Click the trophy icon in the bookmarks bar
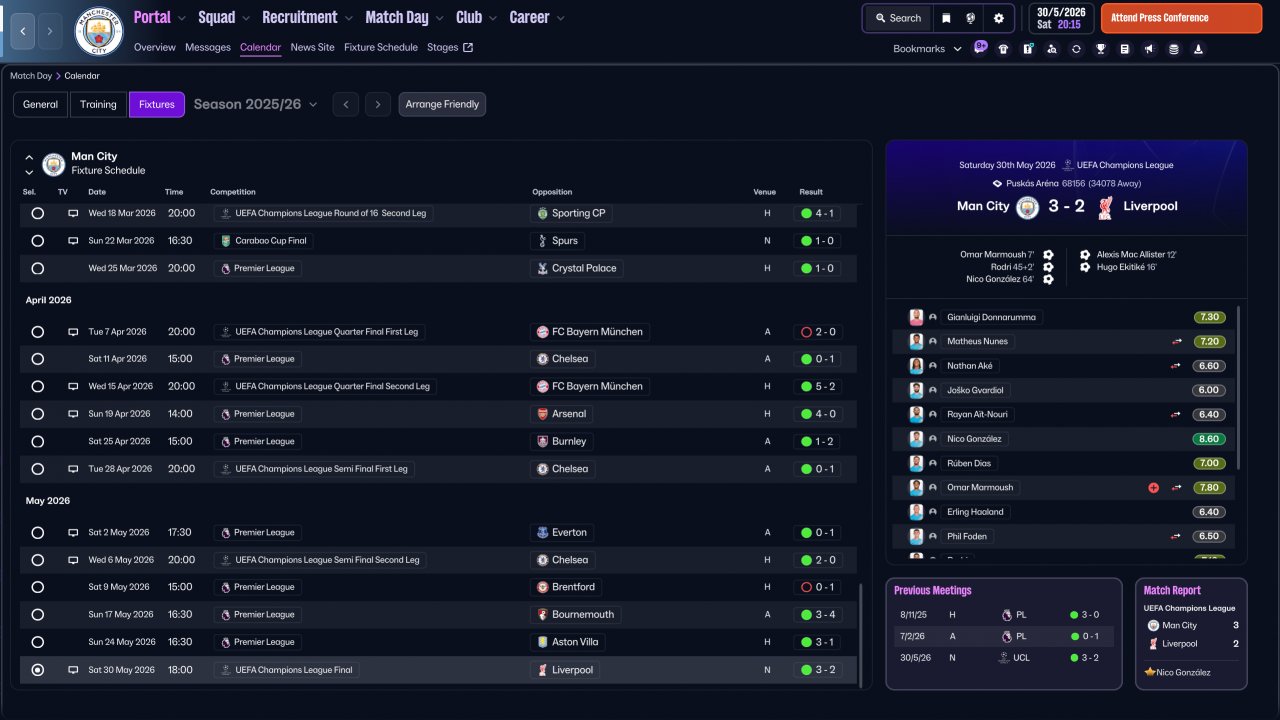The width and height of the screenshot is (1280, 720). tap(1100, 49)
